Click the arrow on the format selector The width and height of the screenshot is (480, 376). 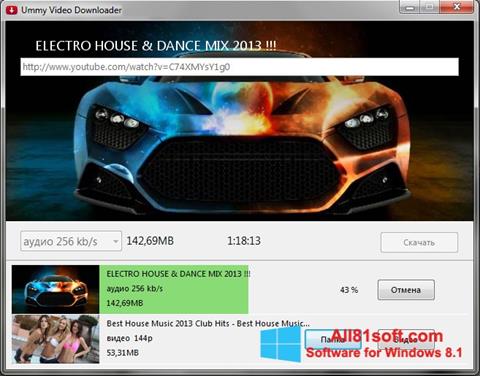pos(116,241)
